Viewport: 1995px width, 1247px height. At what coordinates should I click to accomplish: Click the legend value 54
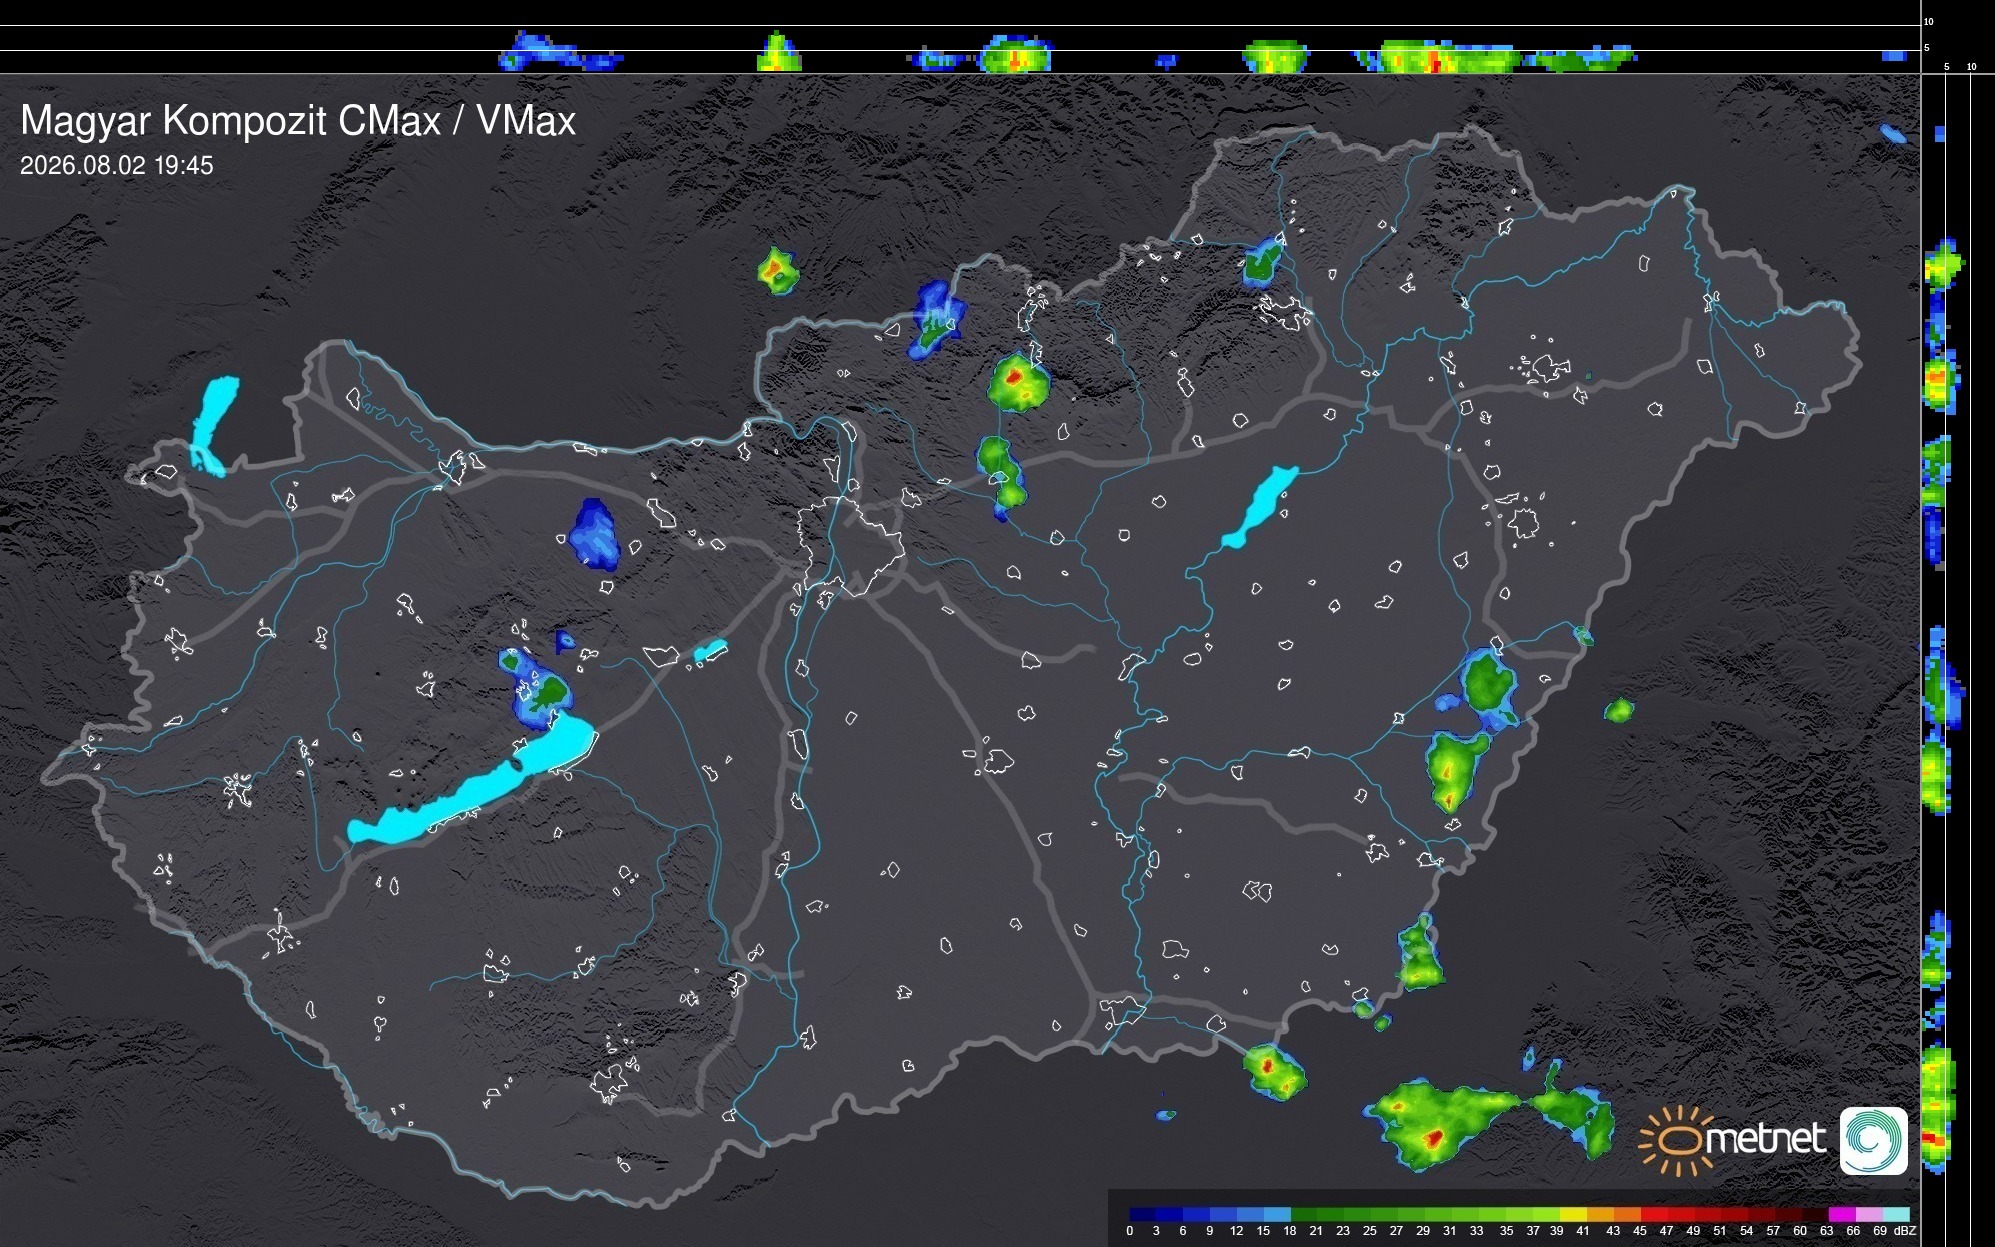pyautogui.click(x=1747, y=1231)
